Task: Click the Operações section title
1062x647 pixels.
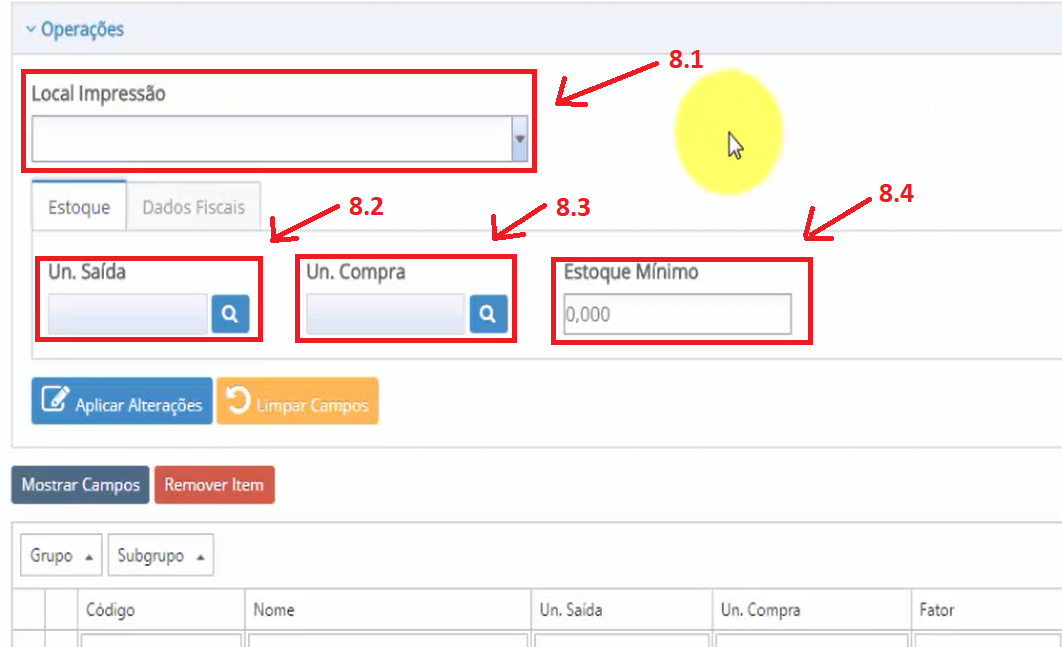Action: [83, 29]
